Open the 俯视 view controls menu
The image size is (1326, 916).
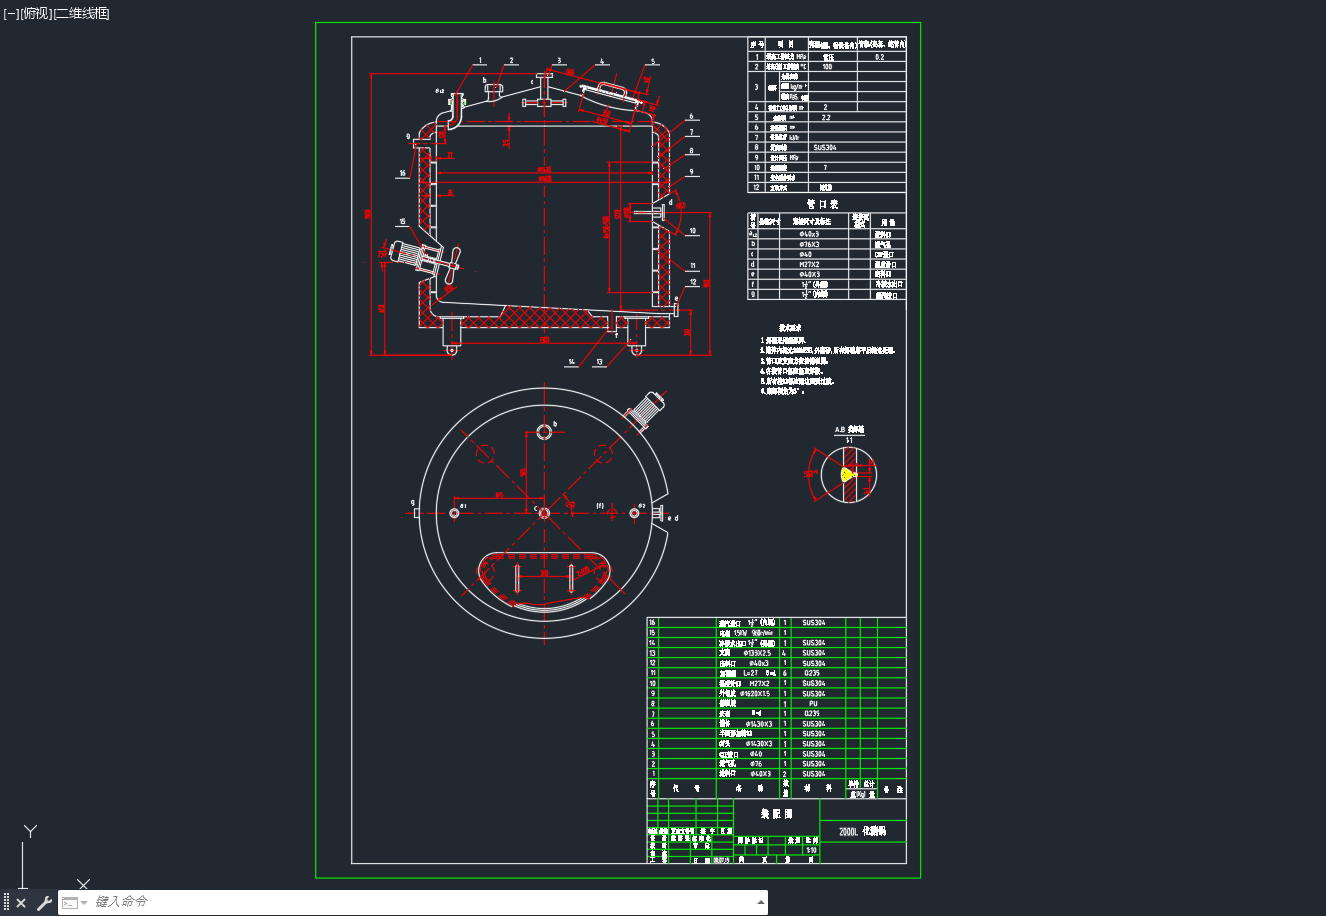point(35,13)
